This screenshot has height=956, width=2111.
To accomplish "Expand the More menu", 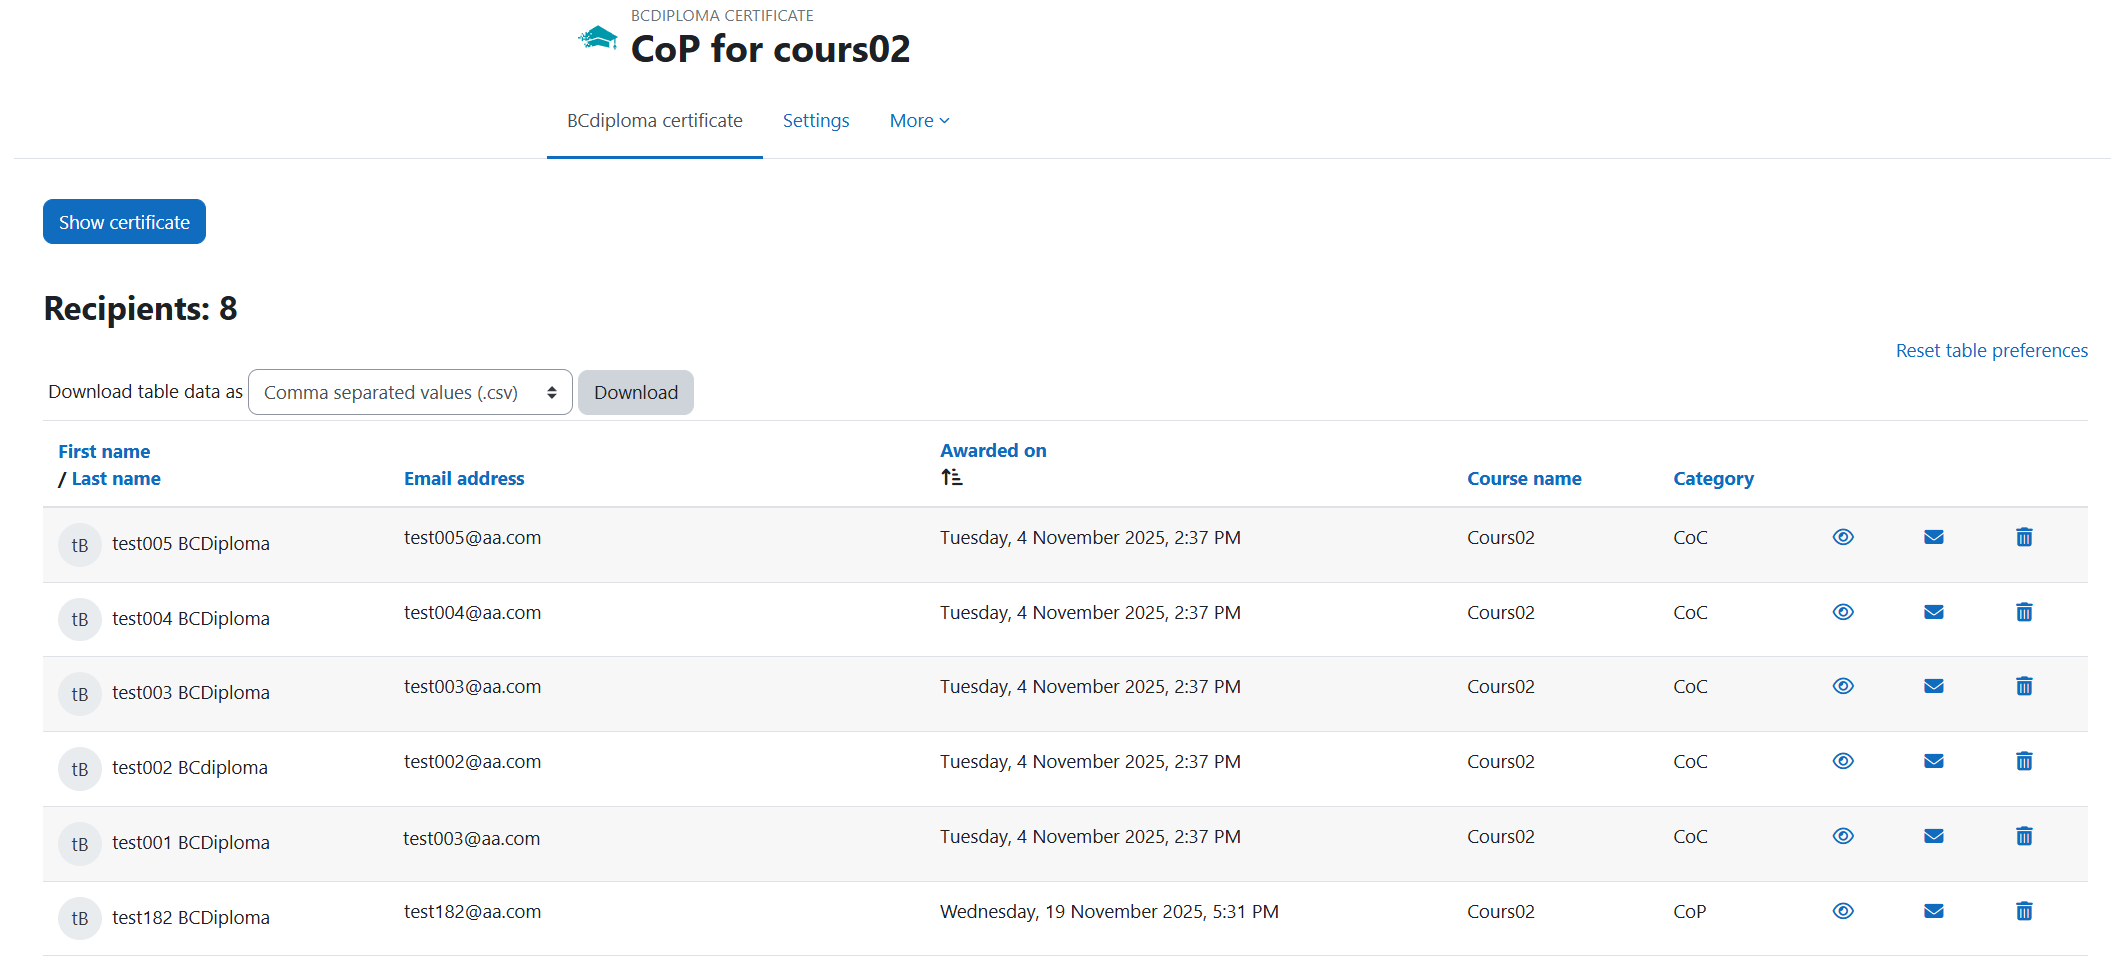I will (x=920, y=120).
